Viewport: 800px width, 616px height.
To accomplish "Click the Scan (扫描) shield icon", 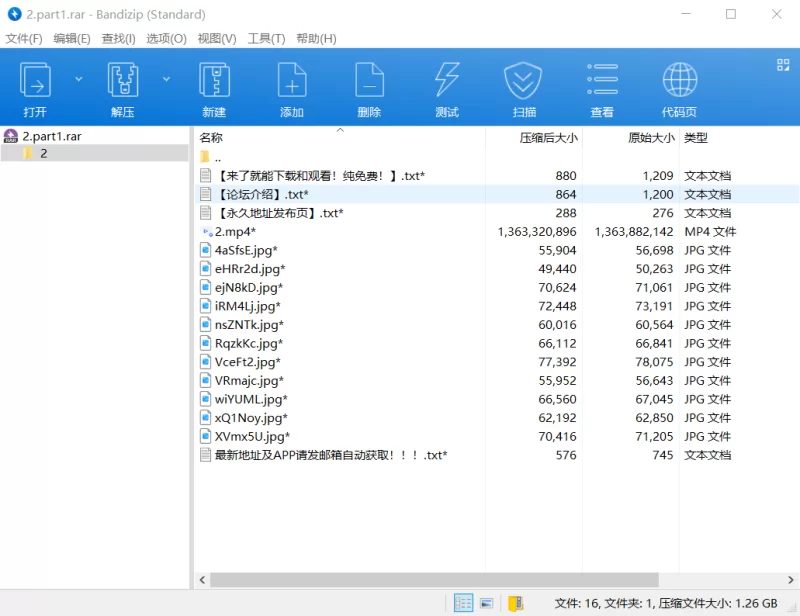I will coord(523,81).
